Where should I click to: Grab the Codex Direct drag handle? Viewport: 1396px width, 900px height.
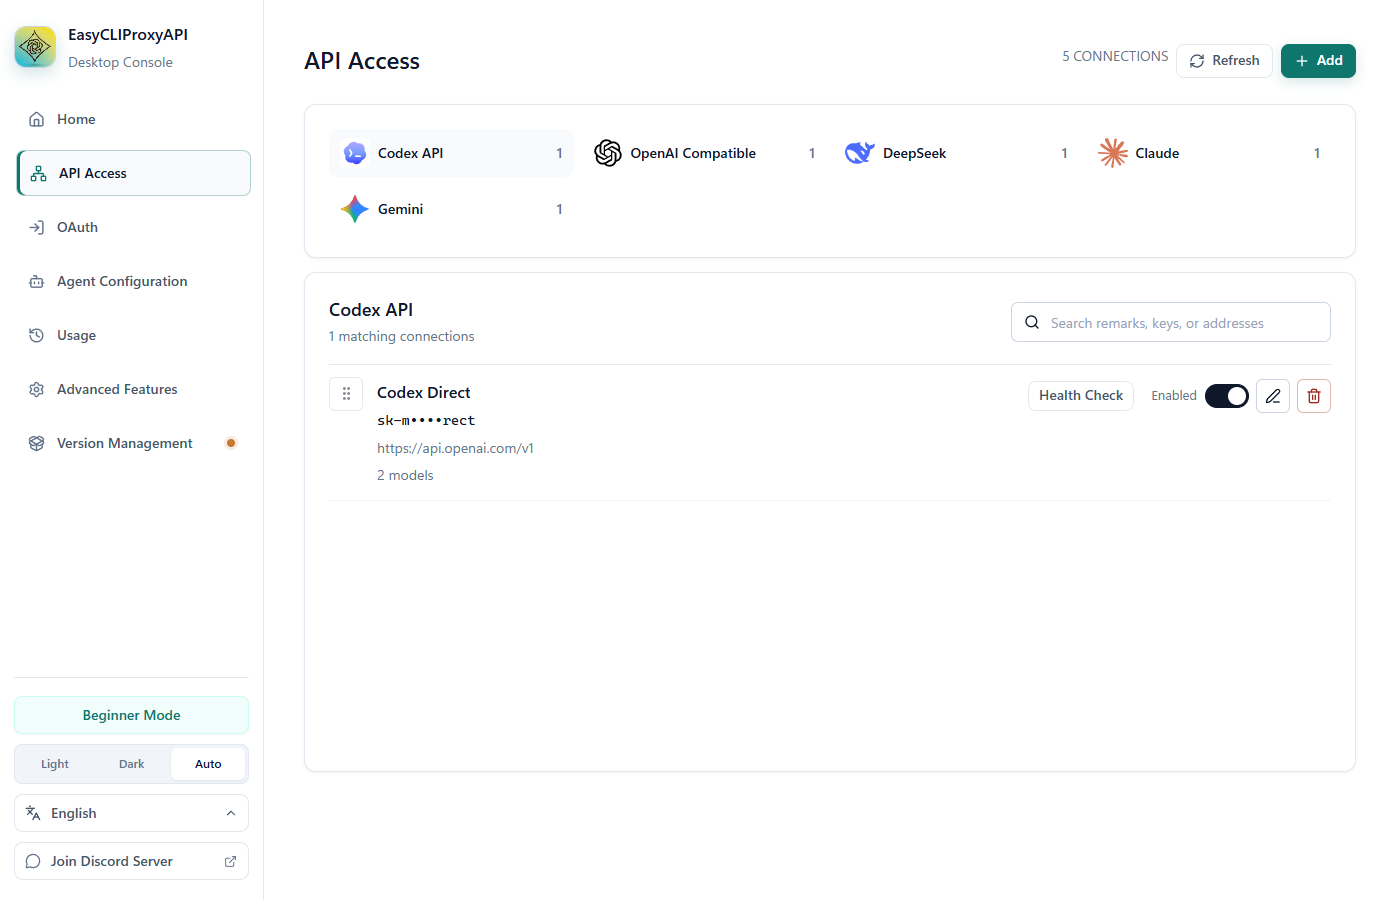coord(346,394)
